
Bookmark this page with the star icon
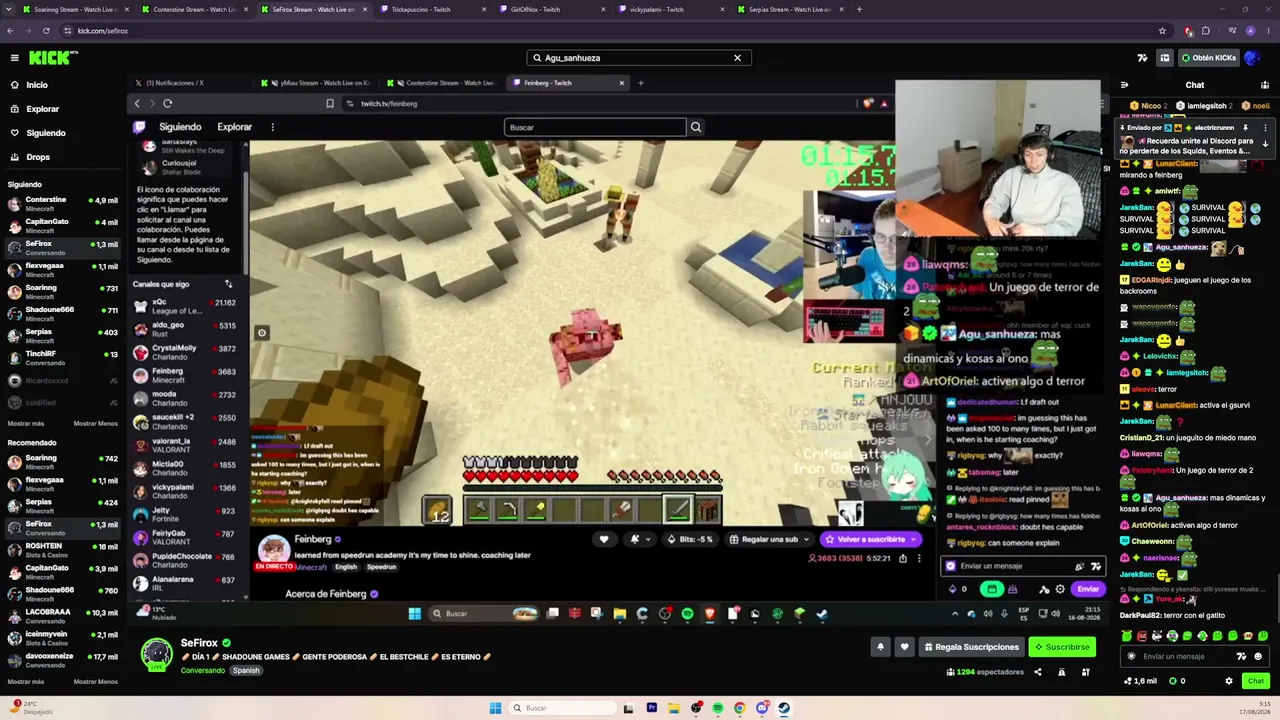coord(1162,31)
